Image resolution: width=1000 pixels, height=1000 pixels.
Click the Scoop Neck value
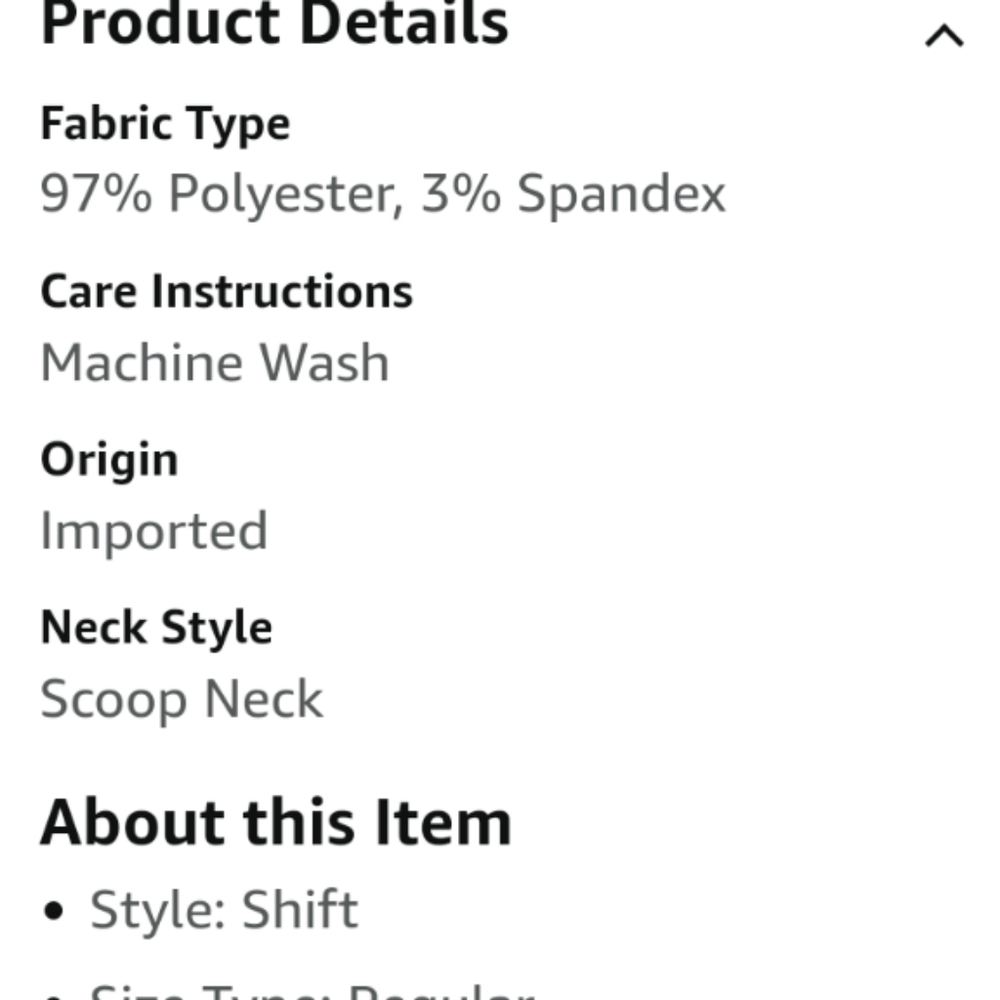pyautogui.click(x=181, y=699)
